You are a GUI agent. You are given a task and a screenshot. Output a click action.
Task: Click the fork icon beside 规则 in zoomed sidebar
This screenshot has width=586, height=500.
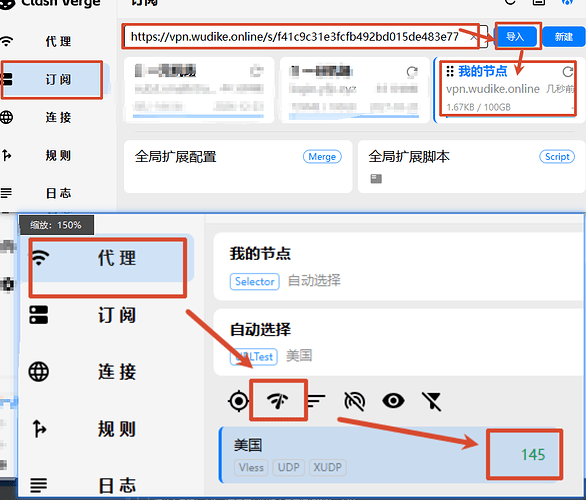pos(39,429)
